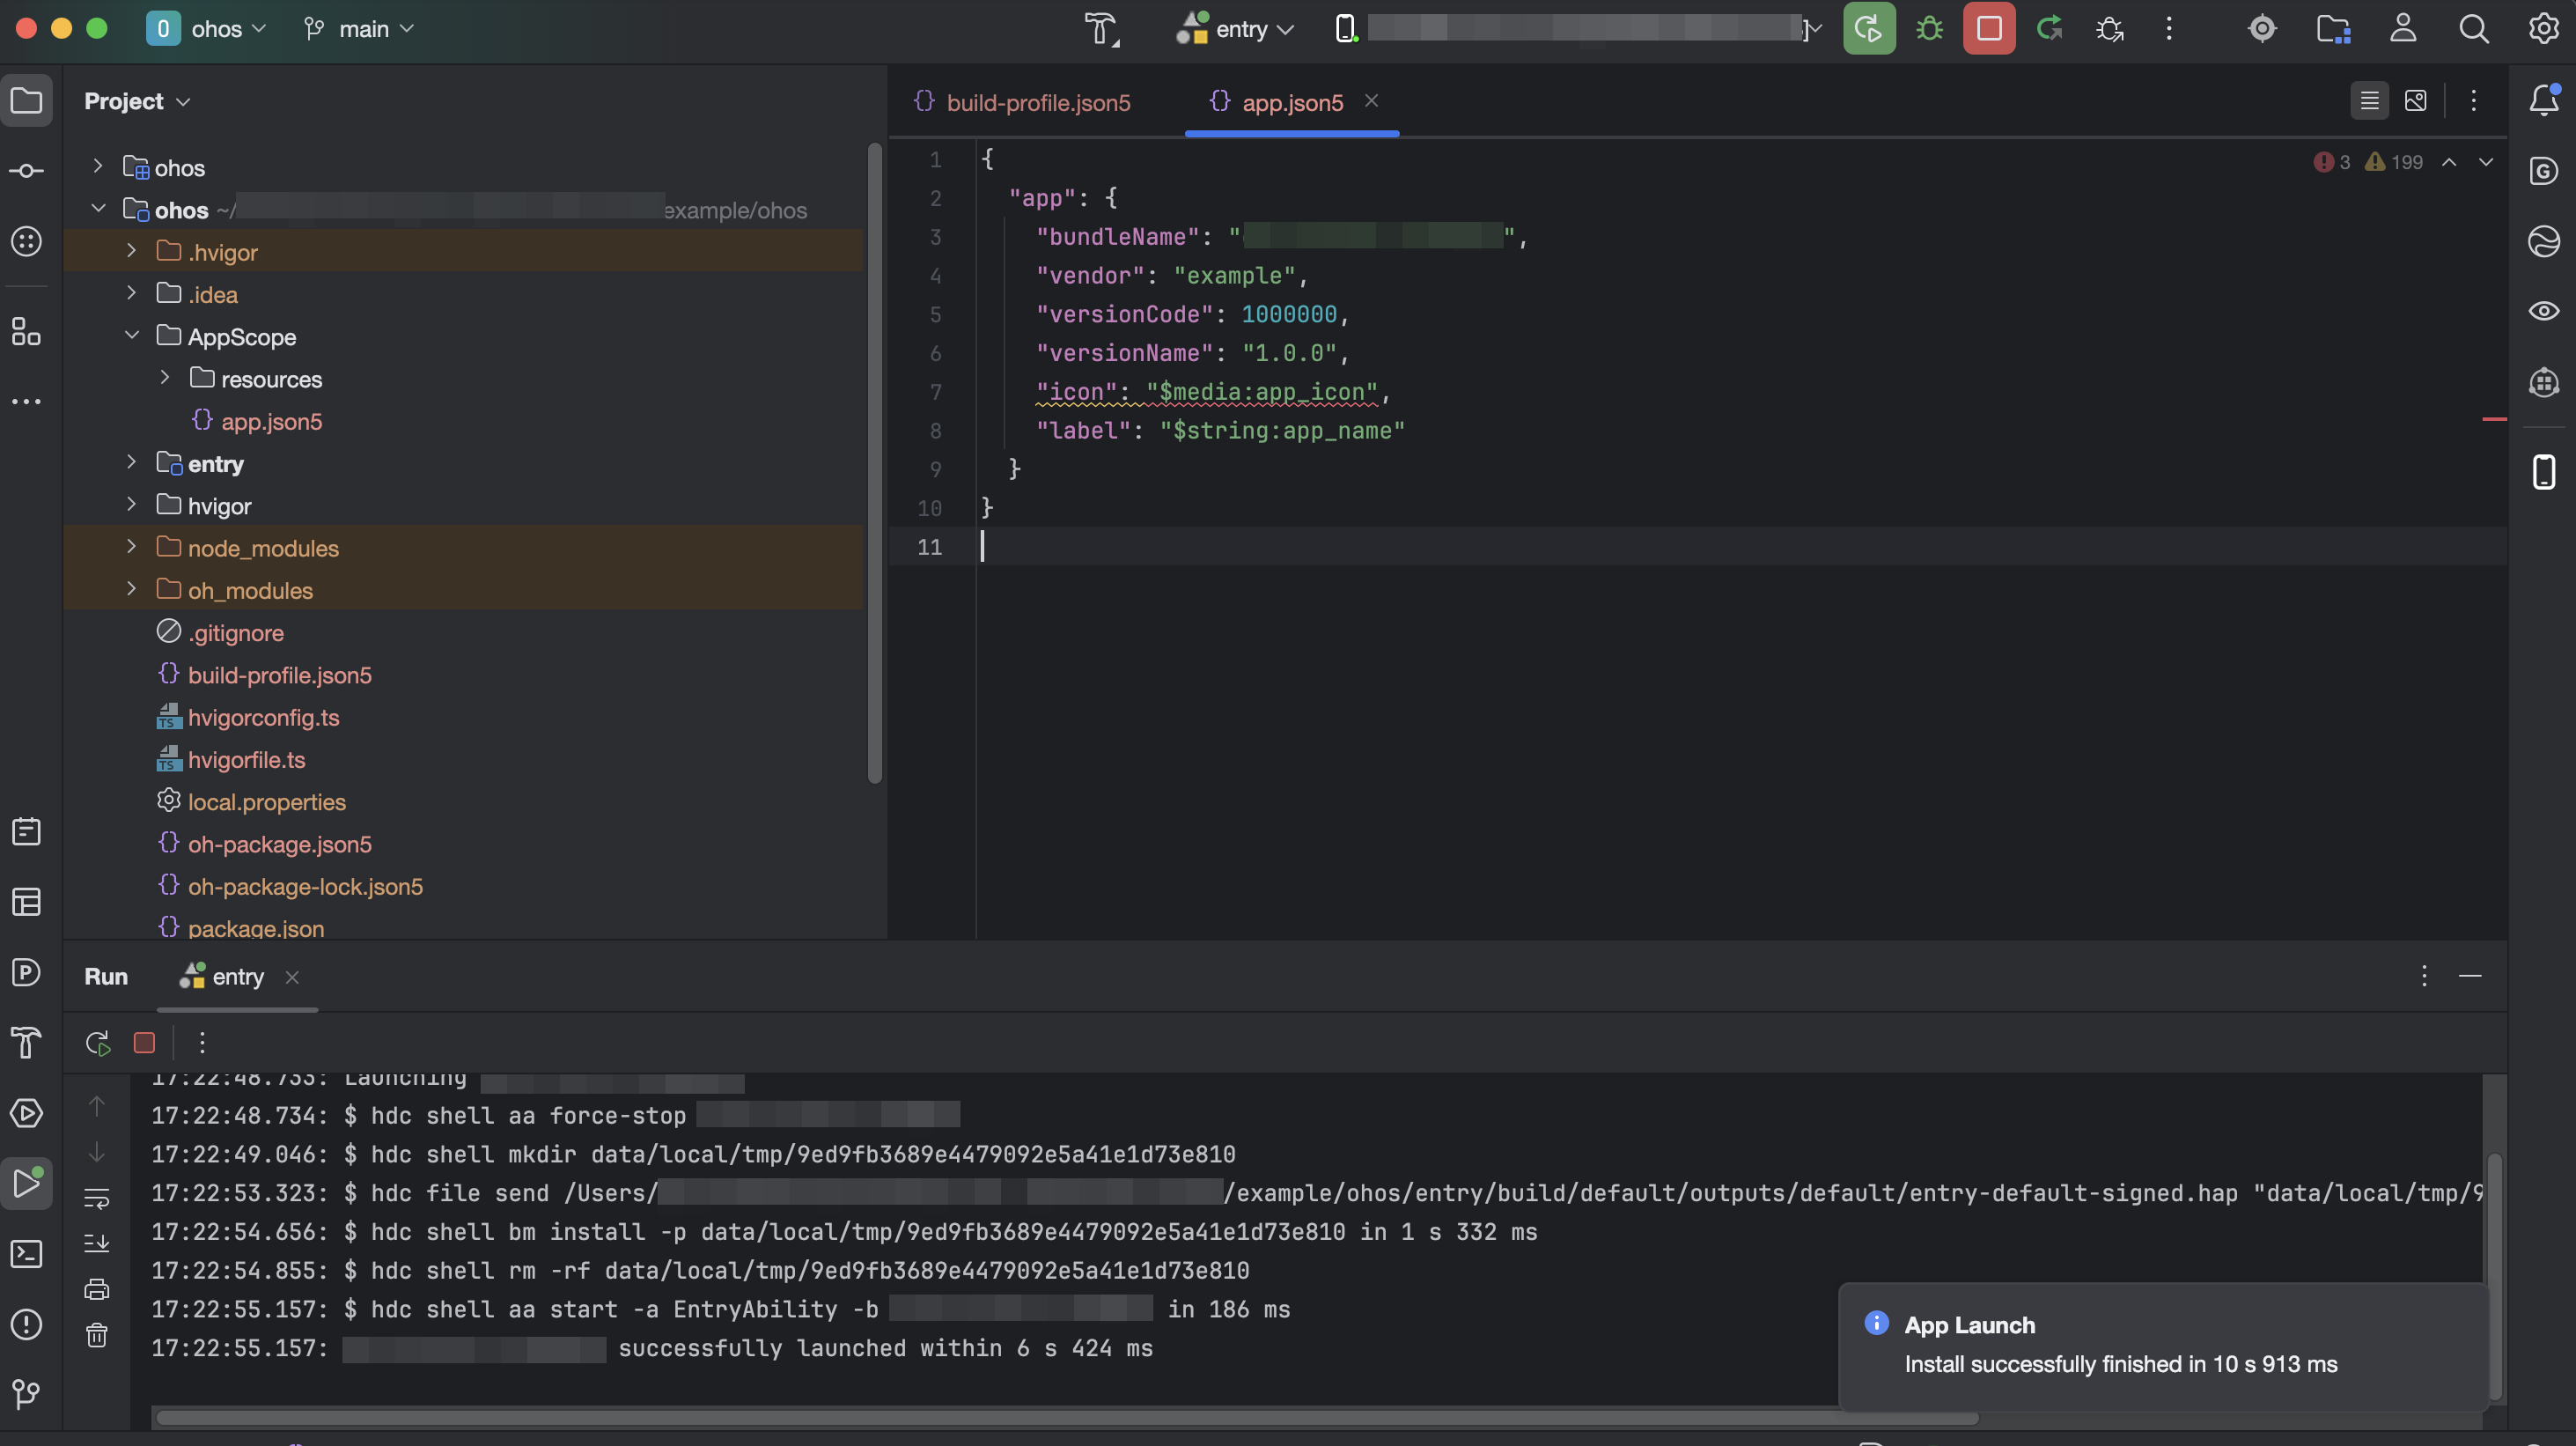The width and height of the screenshot is (2576, 1446).
Task: Open the main branch dropdown
Action: (x=359, y=29)
